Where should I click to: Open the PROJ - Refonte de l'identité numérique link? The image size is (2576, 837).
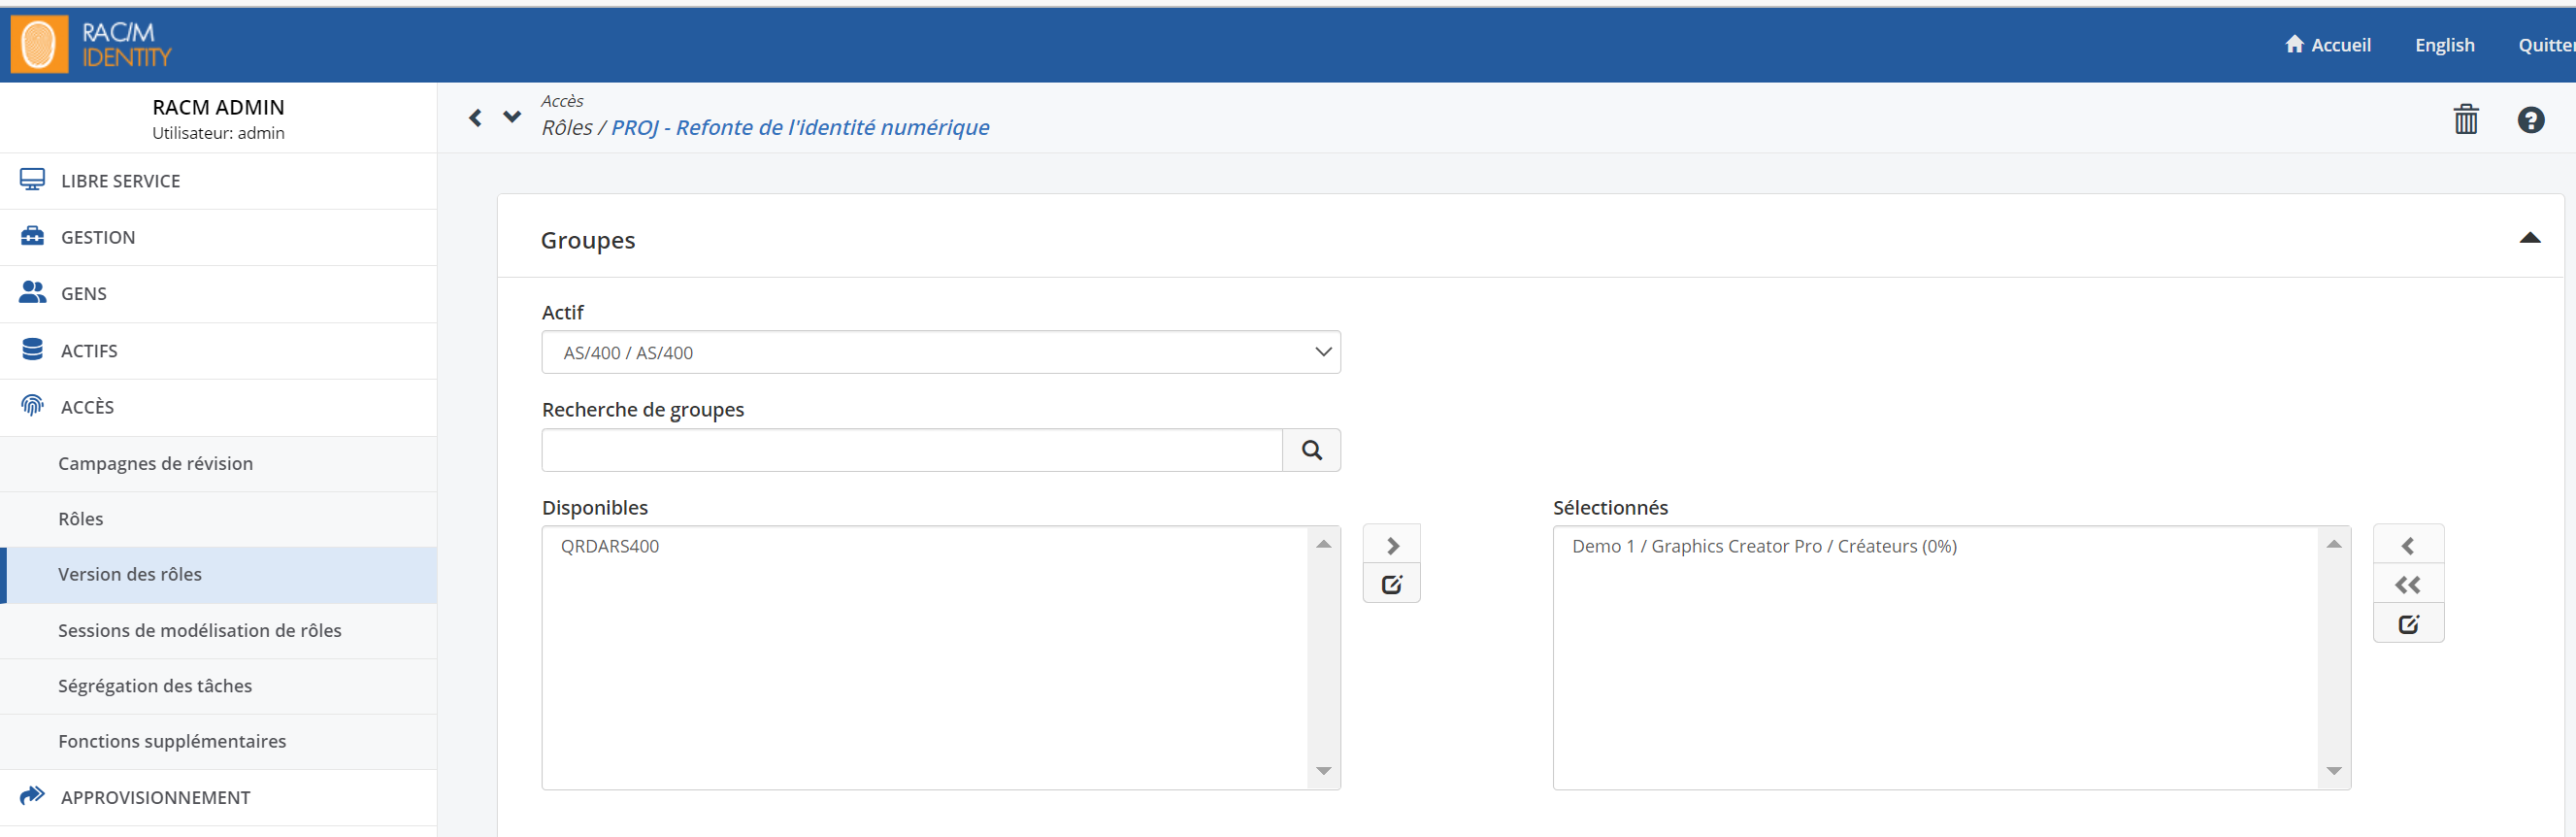[x=800, y=127]
